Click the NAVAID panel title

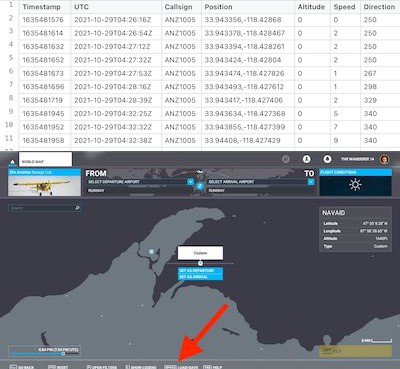[334, 213]
